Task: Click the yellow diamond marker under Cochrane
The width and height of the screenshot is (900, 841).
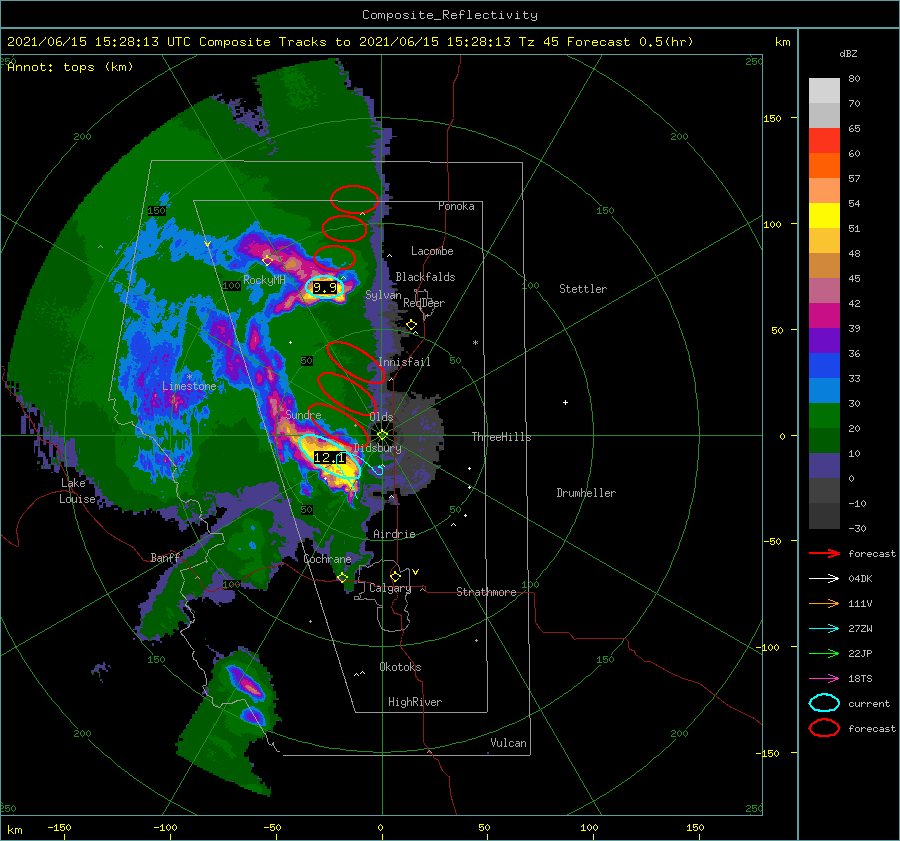Action: (343, 577)
